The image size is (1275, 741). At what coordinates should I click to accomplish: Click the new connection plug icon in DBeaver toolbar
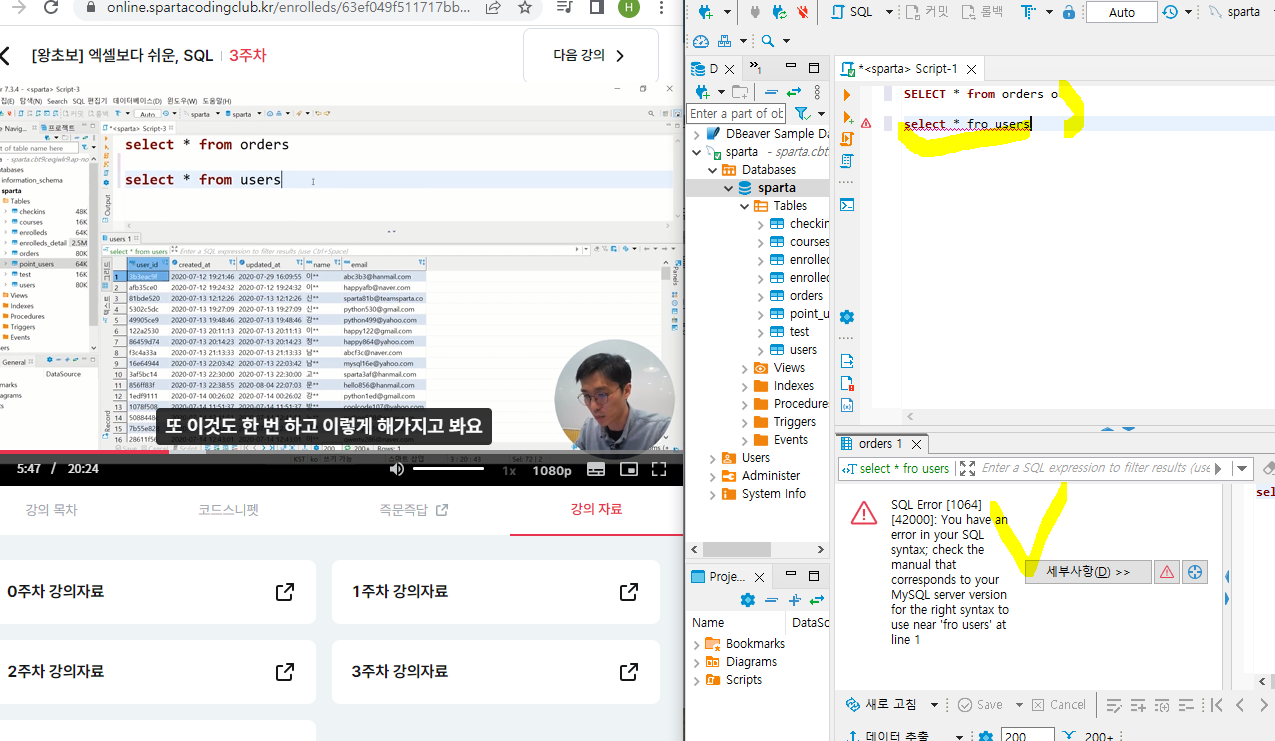[x=705, y=13]
